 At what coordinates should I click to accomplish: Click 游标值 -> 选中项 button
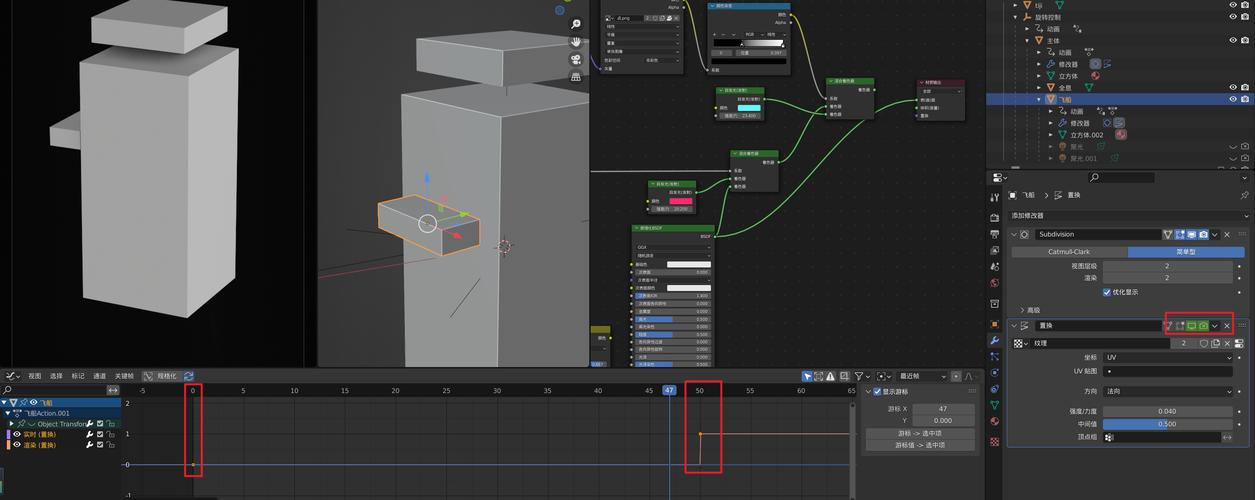[920, 445]
